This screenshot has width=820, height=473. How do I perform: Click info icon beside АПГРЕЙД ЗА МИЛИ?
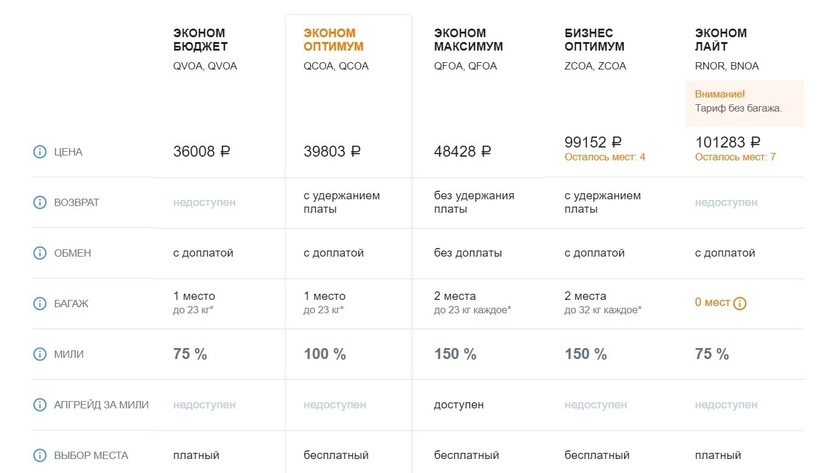click(40, 405)
